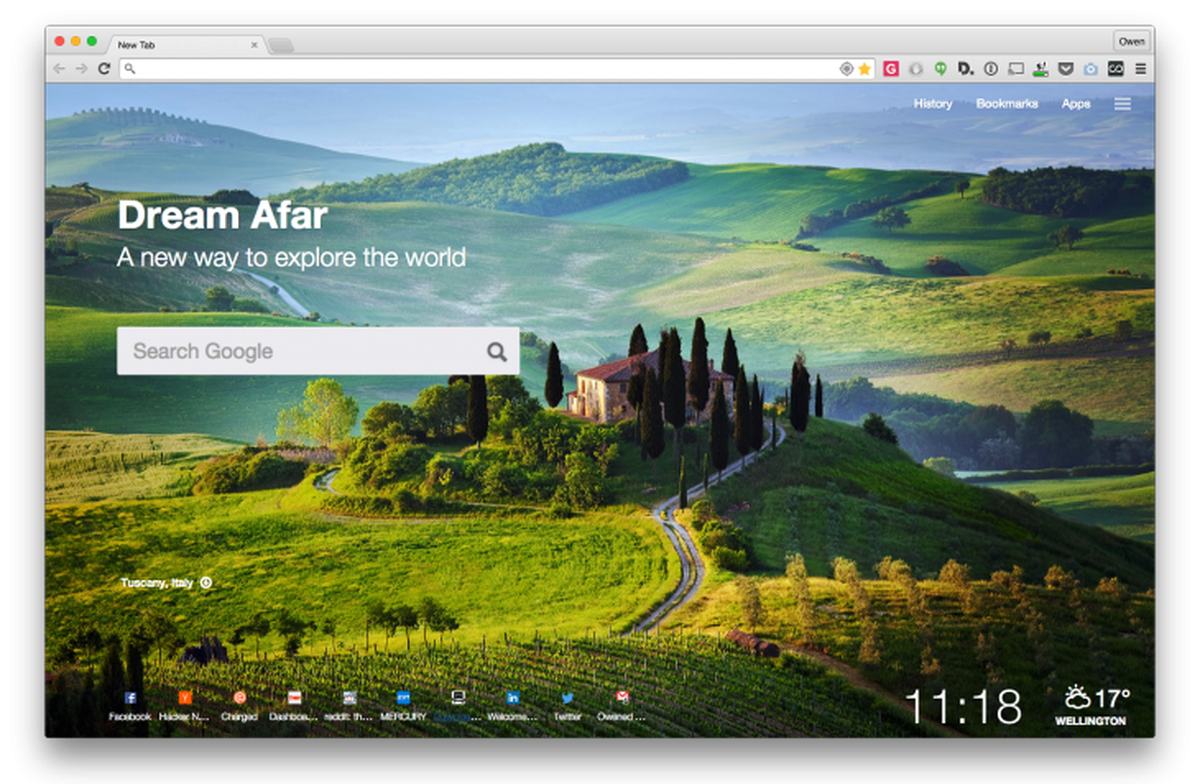Go back to the previous page
This screenshot has width=1200, height=784.
coord(59,69)
